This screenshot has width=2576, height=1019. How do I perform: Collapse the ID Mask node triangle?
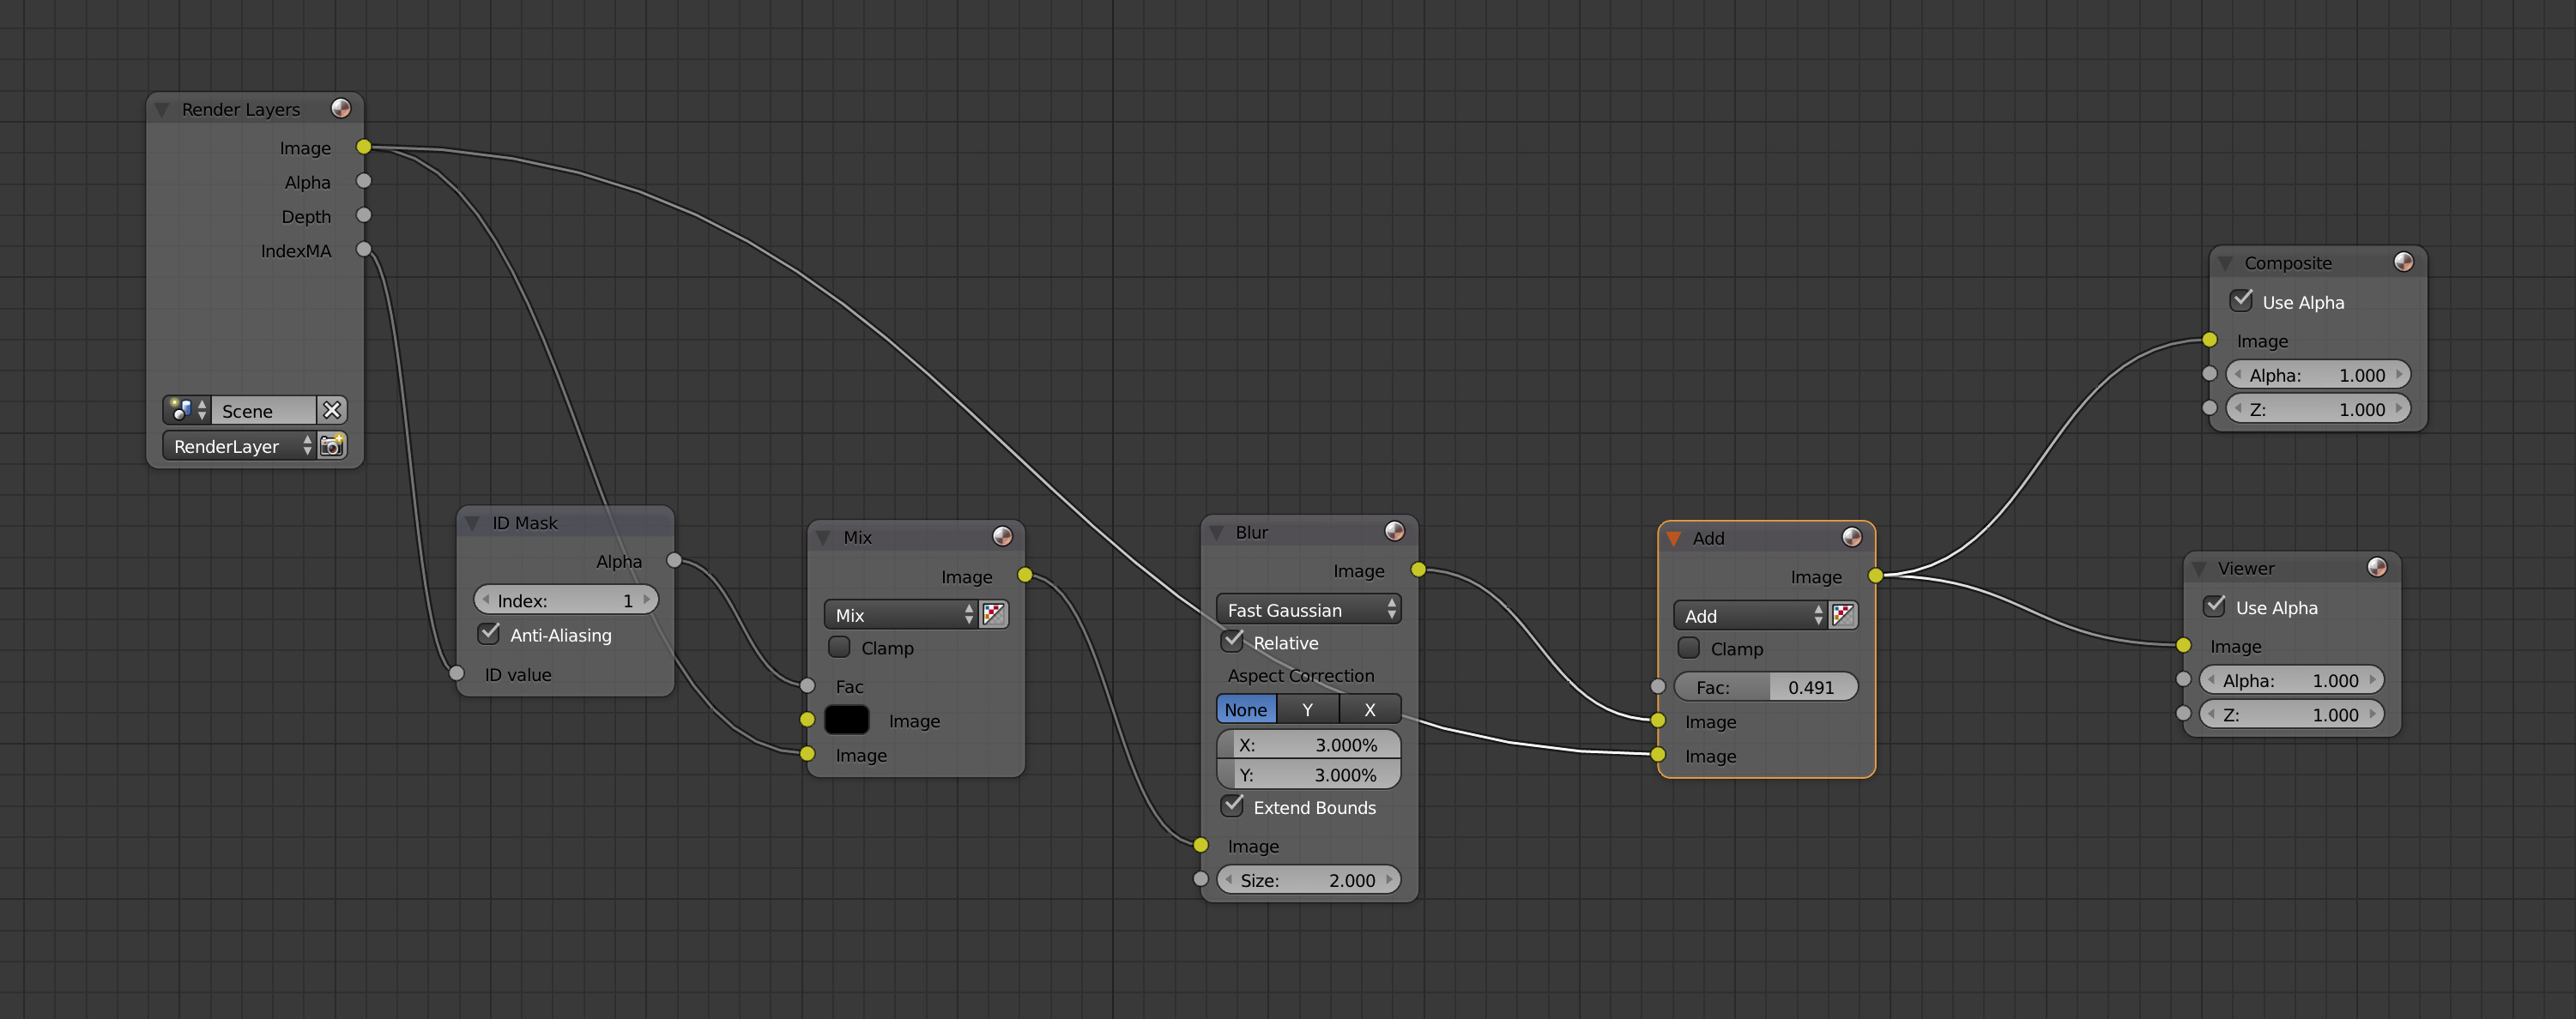click(472, 523)
